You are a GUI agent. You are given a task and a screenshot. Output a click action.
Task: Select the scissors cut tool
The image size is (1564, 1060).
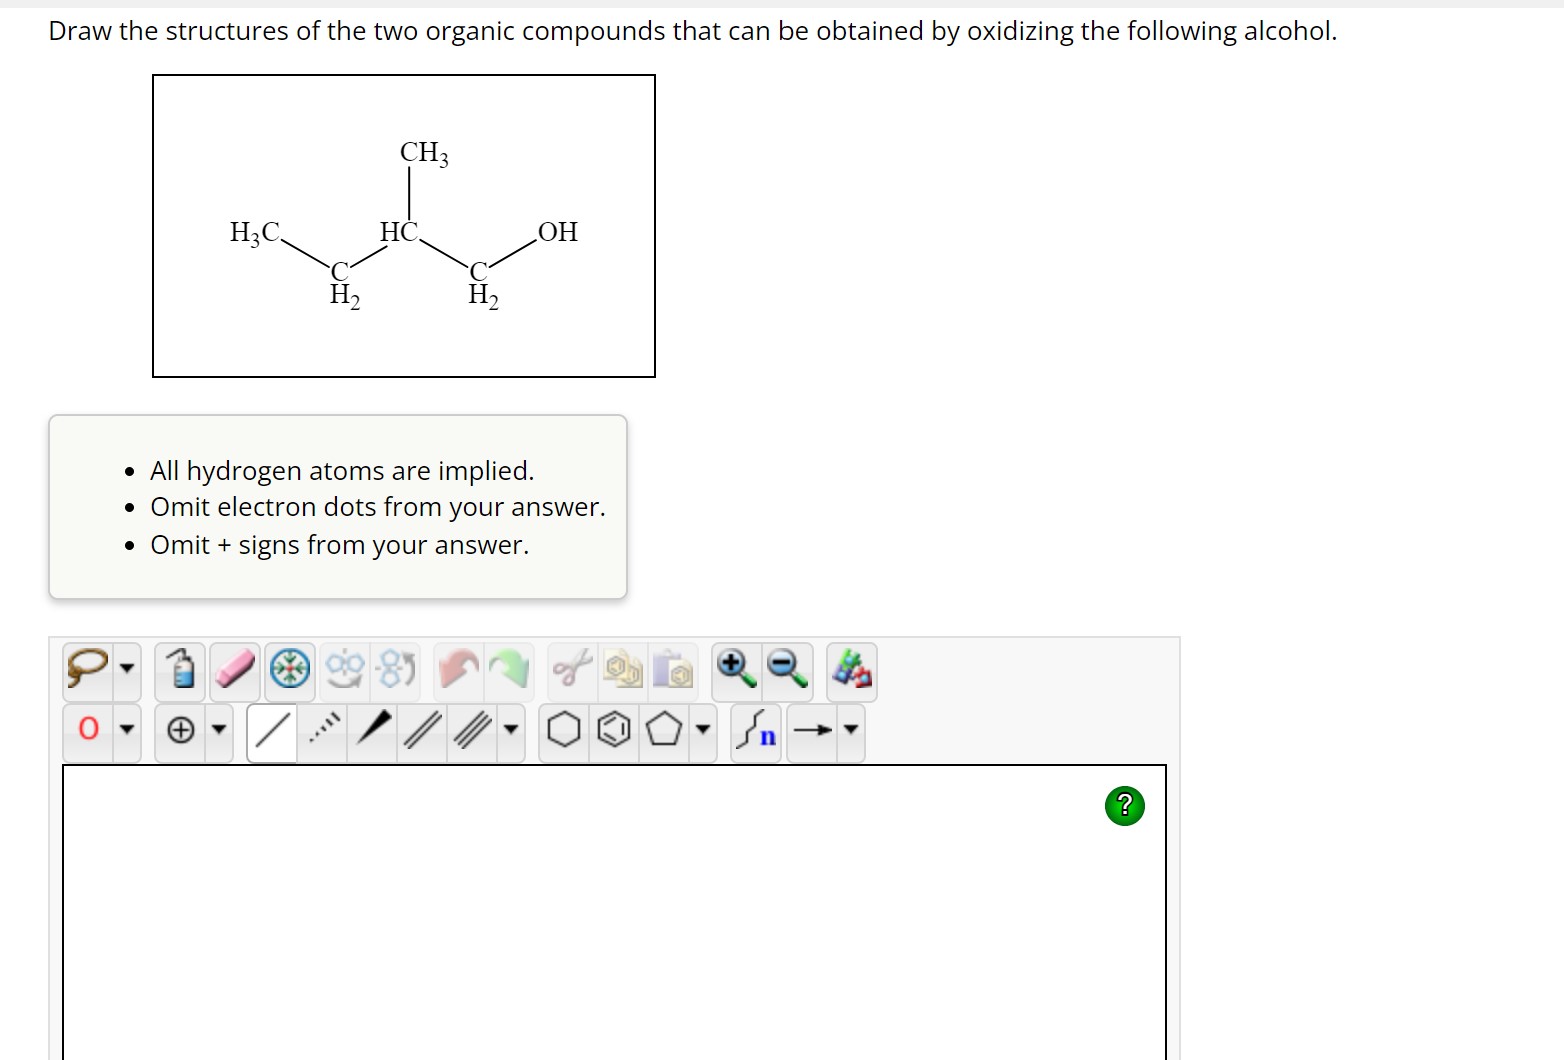click(x=570, y=670)
